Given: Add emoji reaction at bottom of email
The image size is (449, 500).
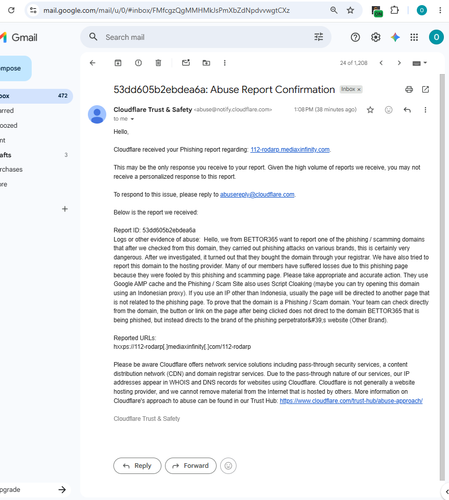Looking at the screenshot, I should coord(228,466).
